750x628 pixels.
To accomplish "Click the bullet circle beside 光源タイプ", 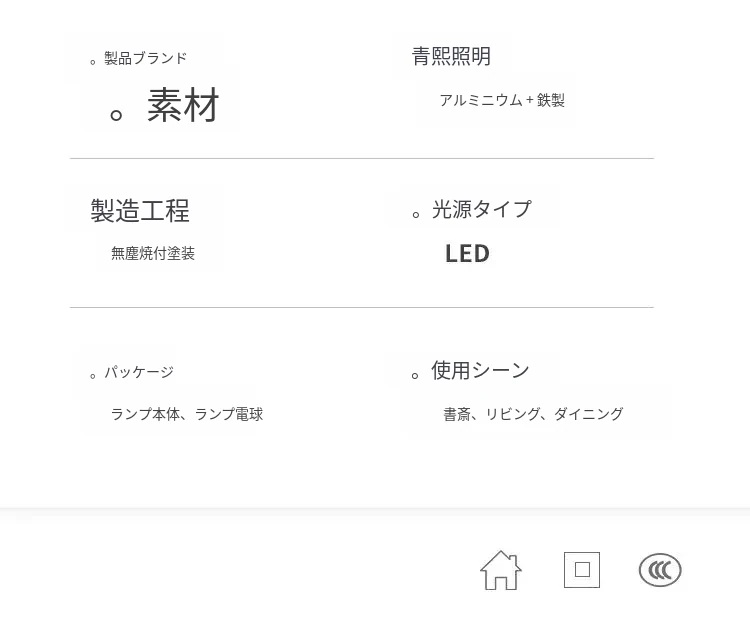I will 416,215.
